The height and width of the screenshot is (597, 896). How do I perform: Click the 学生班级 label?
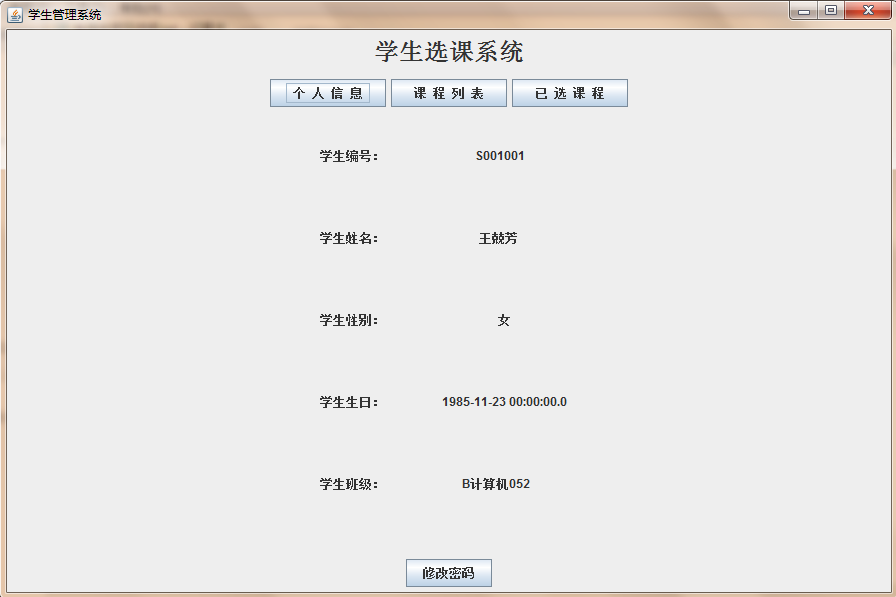(x=349, y=484)
